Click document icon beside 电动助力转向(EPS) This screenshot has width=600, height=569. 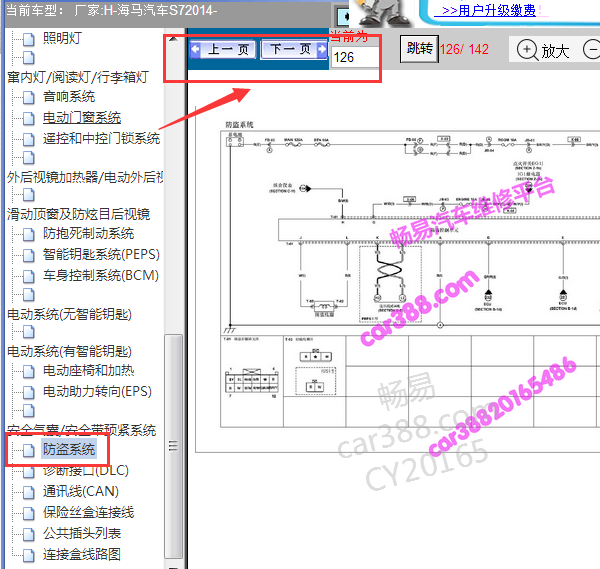28,392
